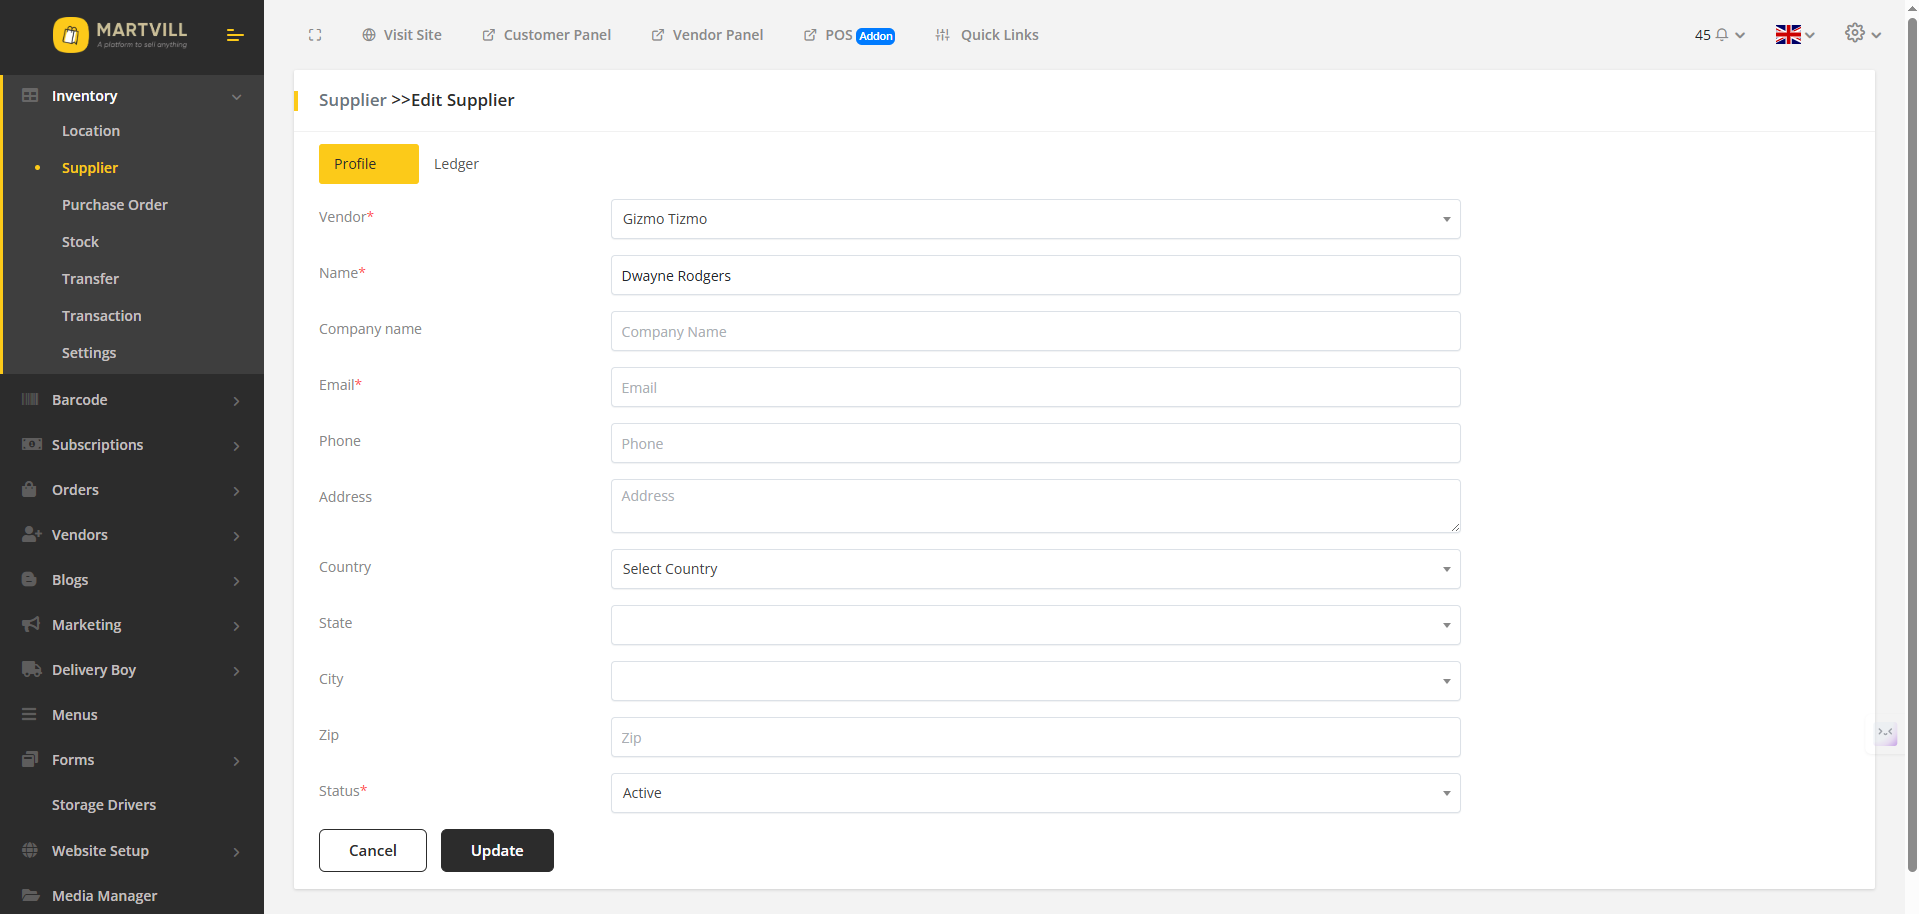Click the Marketing megaphone icon

click(x=29, y=624)
